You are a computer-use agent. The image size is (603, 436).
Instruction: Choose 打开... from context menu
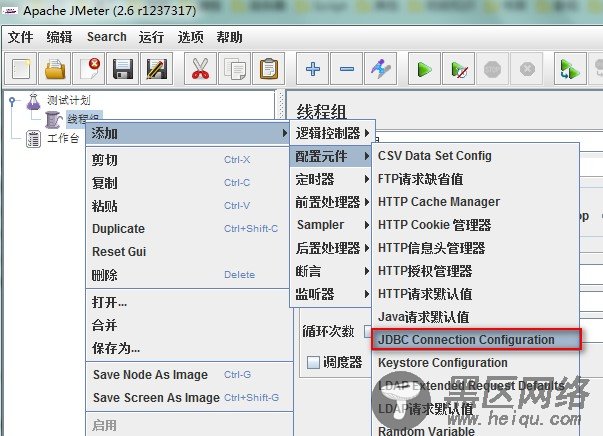pyautogui.click(x=187, y=303)
